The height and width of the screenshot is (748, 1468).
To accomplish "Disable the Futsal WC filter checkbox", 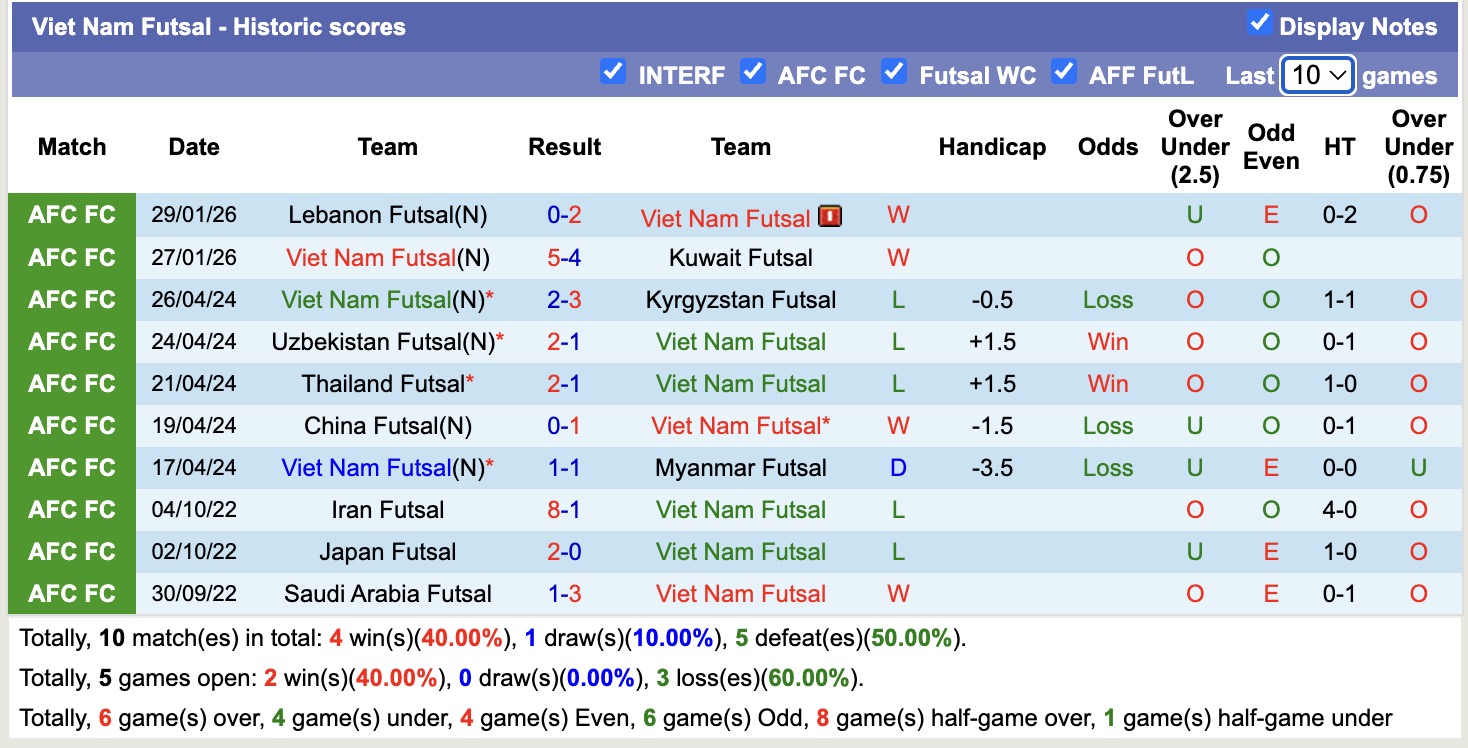I will (x=894, y=71).
